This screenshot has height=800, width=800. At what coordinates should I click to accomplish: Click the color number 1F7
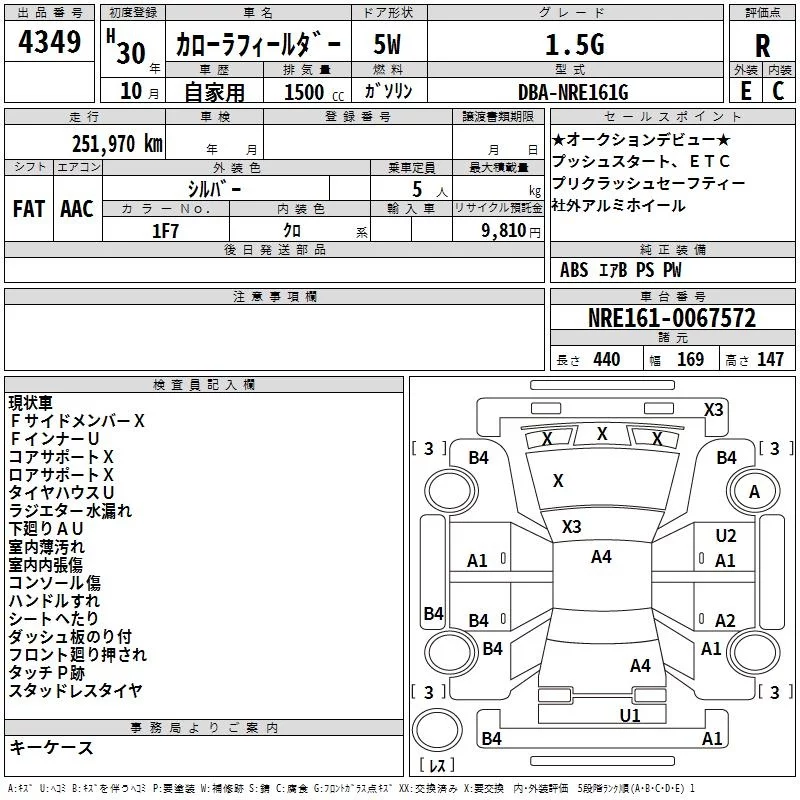tap(166, 229)
